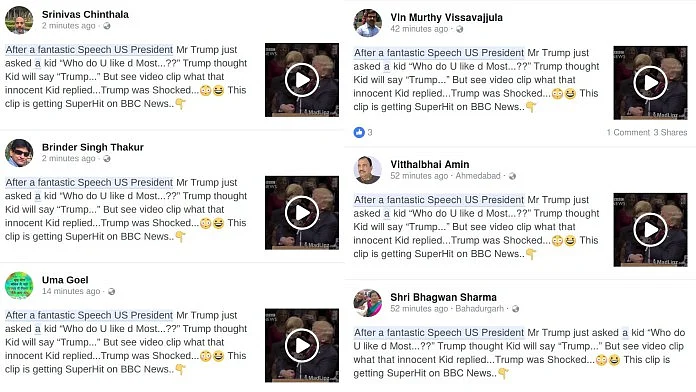View the 3 Shares link
The height and width of the screenshot is (392, 696).
tap(670, 132)
